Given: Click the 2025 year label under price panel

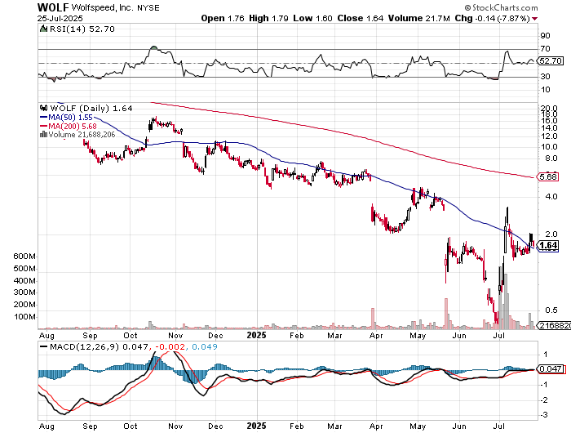Looking at the screenshot, I should click(x=256, y=335).
